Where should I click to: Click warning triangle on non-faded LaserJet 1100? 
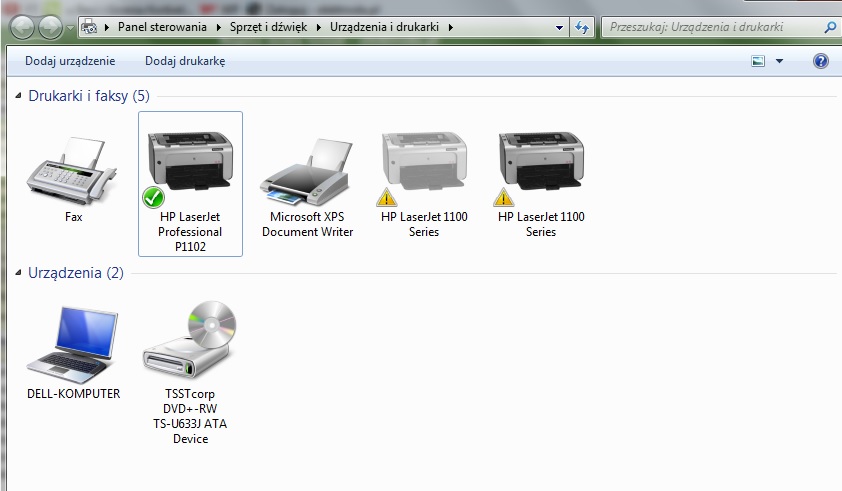click(504, 197)
